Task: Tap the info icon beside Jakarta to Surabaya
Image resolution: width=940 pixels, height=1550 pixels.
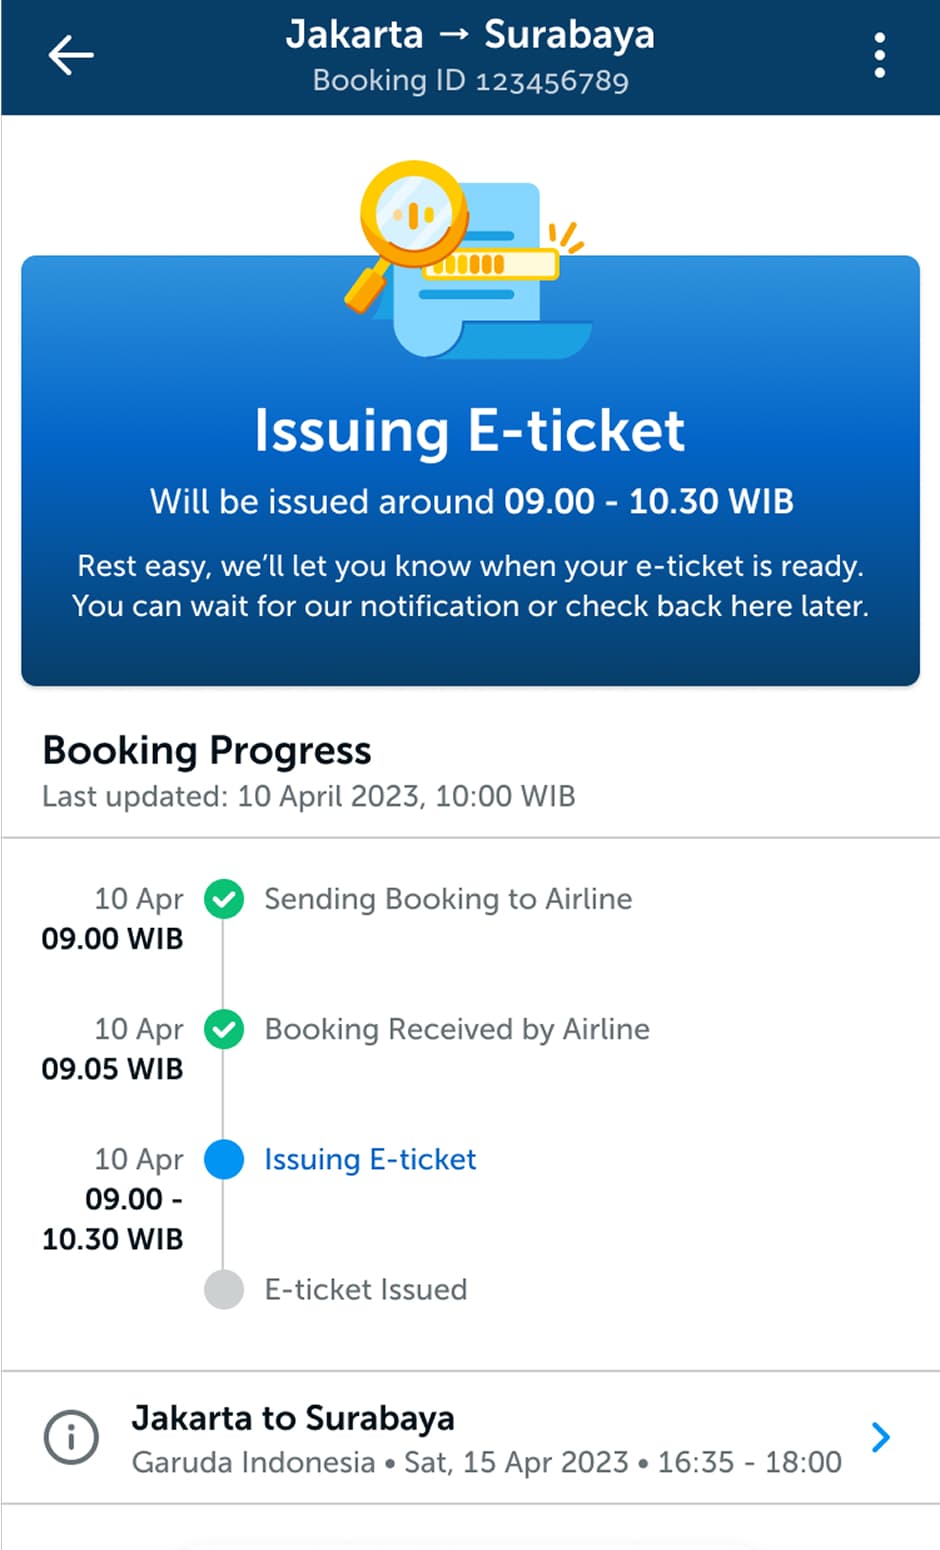Action: tap(71, 1438)
